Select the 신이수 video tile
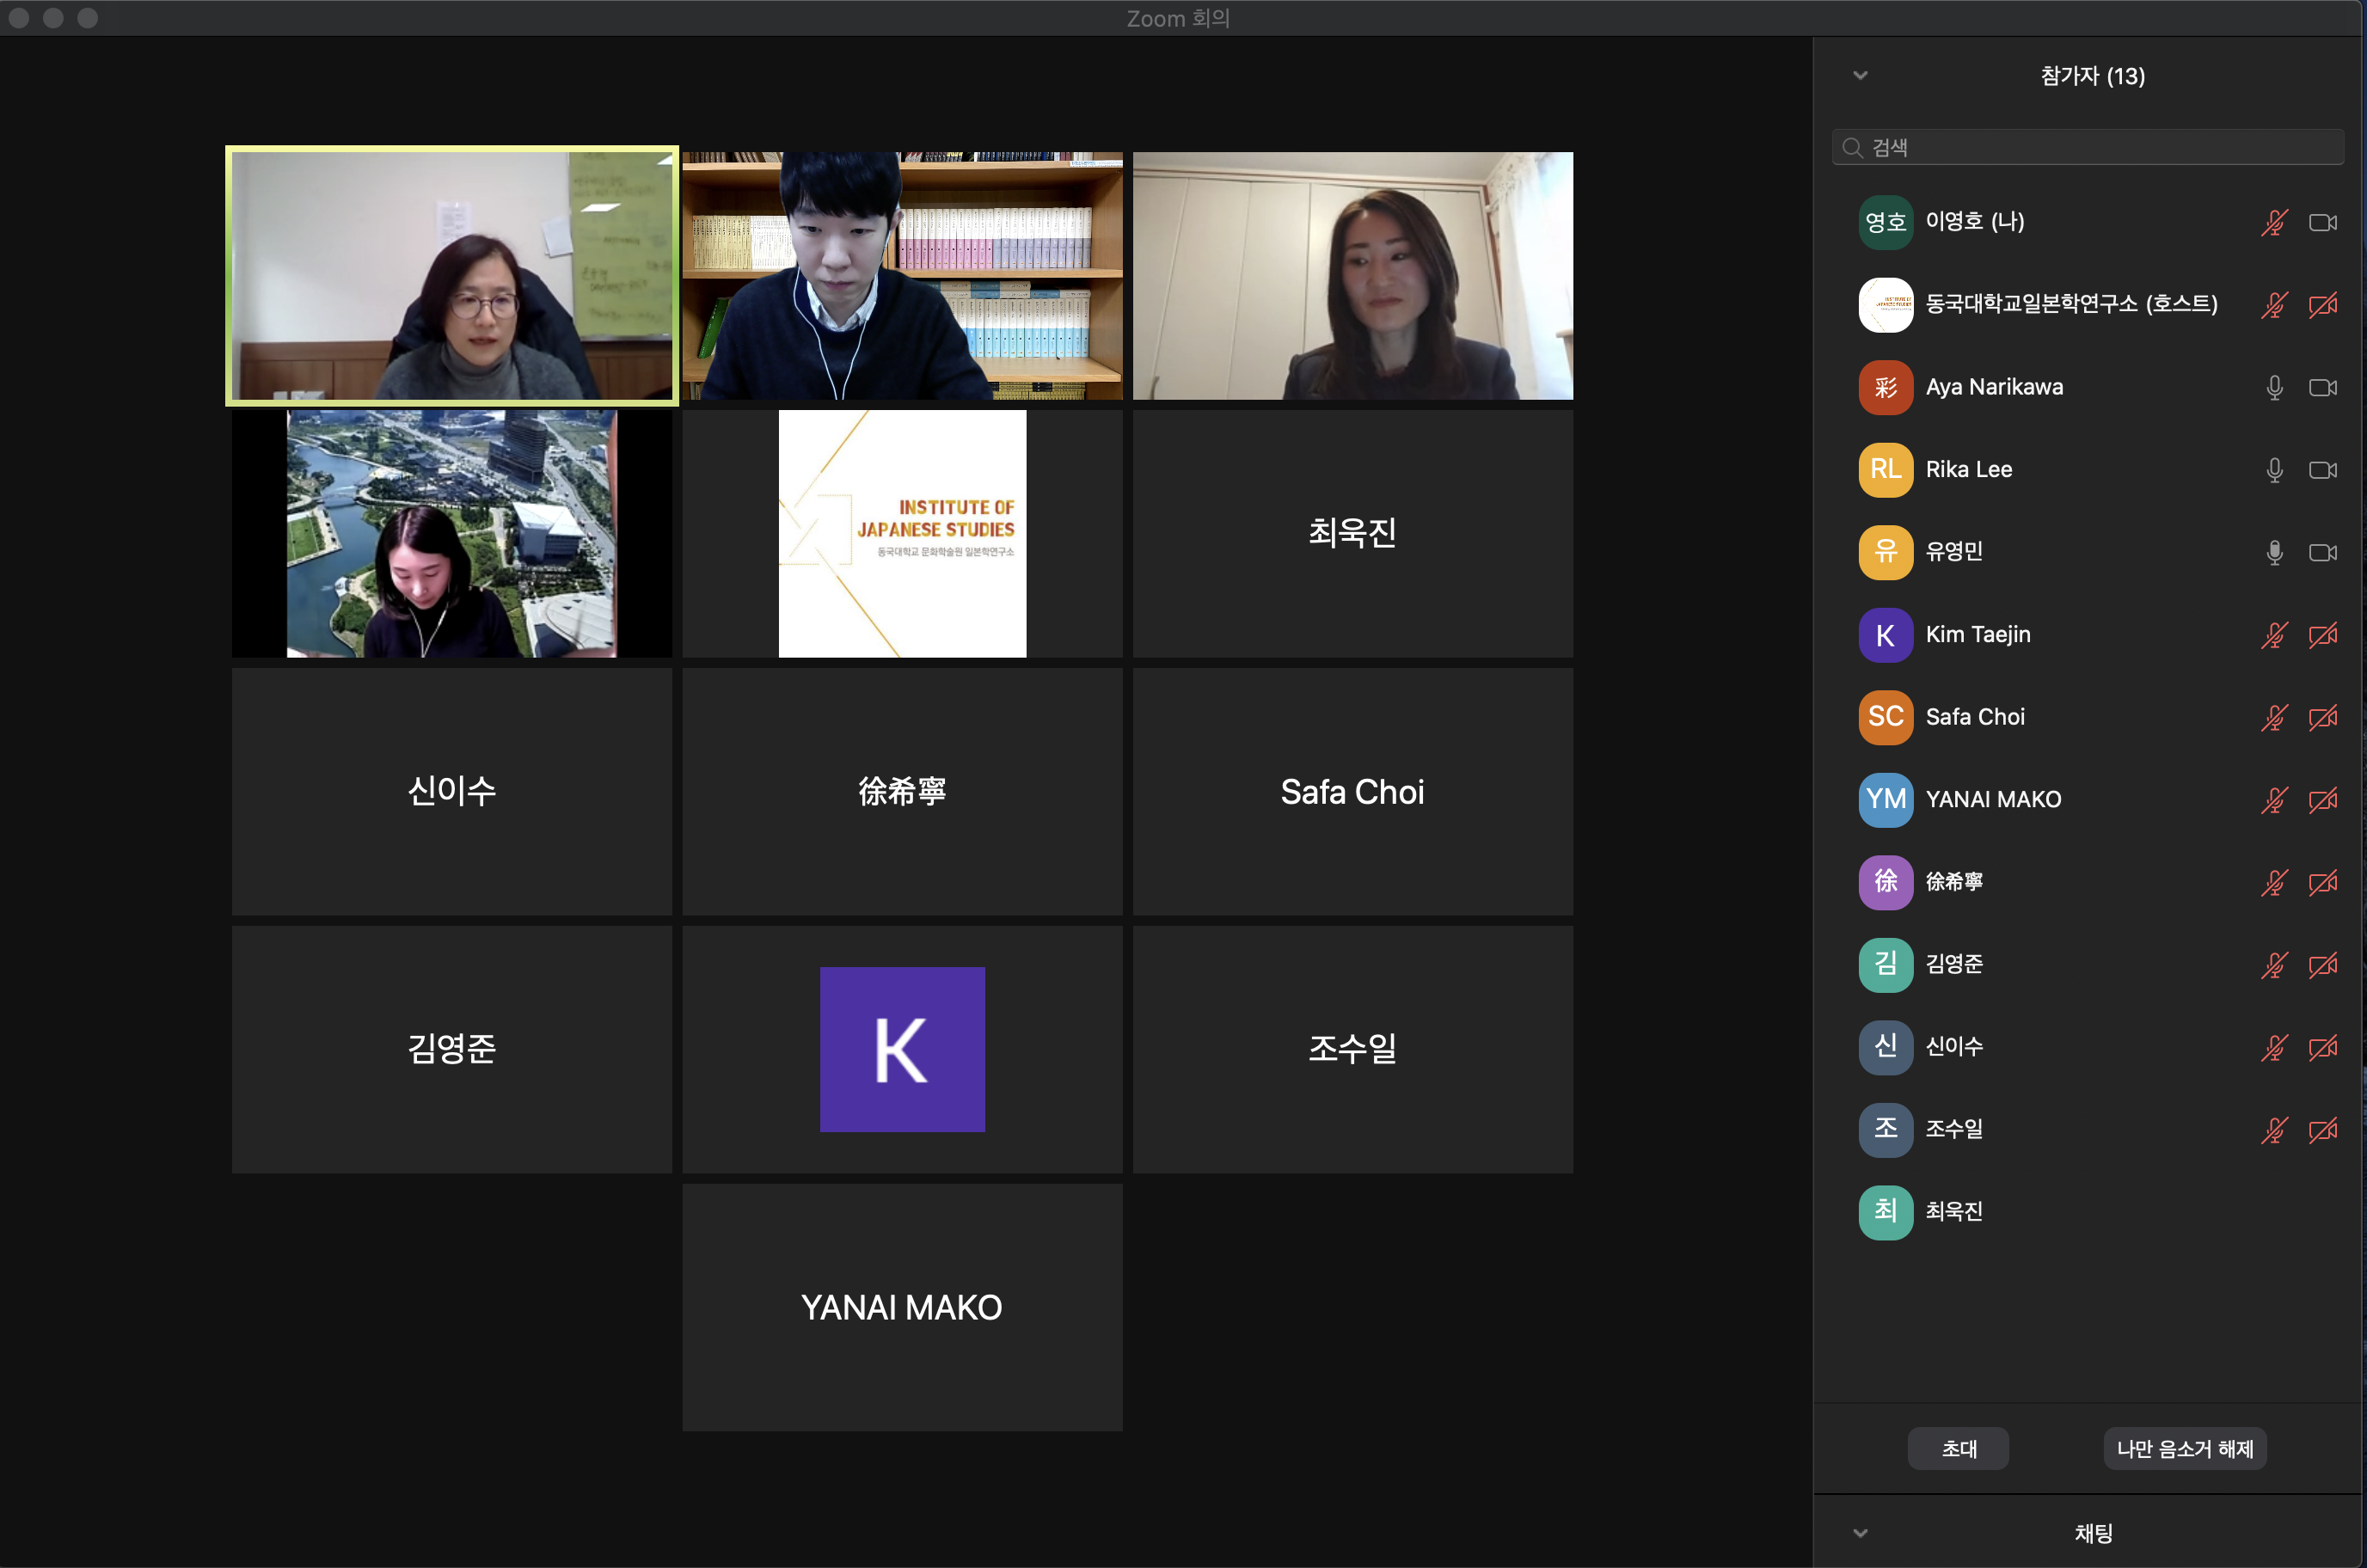Image resolution: width=2367 pixels, height=1568 pixels. [452, 792]
